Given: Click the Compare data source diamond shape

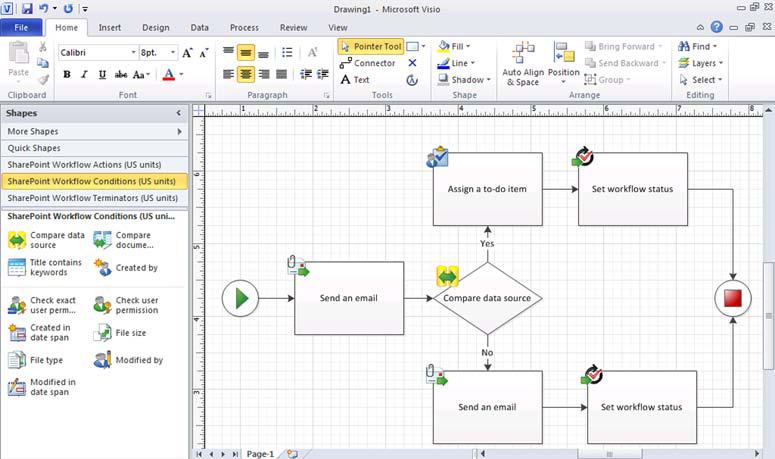Looking at the screenshot, I should [487, 298].
